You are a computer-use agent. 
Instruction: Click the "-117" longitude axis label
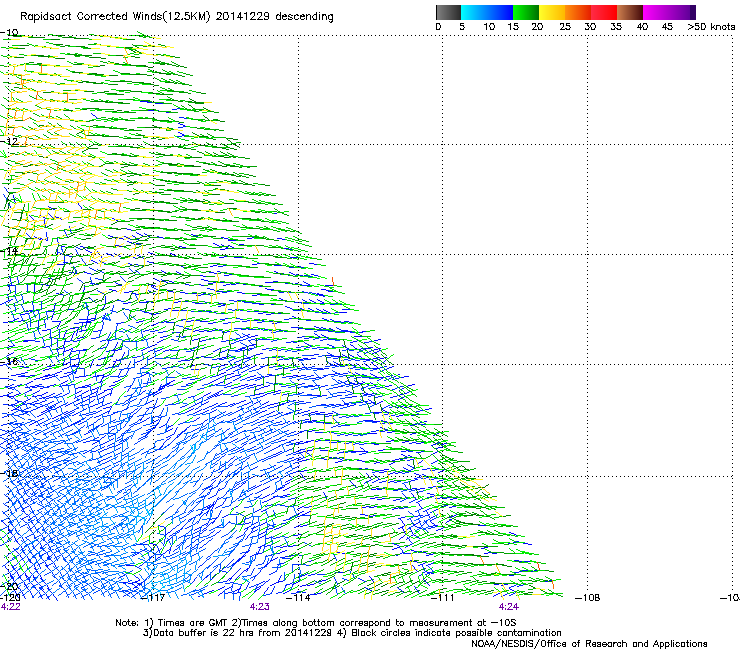click(153, 598)
